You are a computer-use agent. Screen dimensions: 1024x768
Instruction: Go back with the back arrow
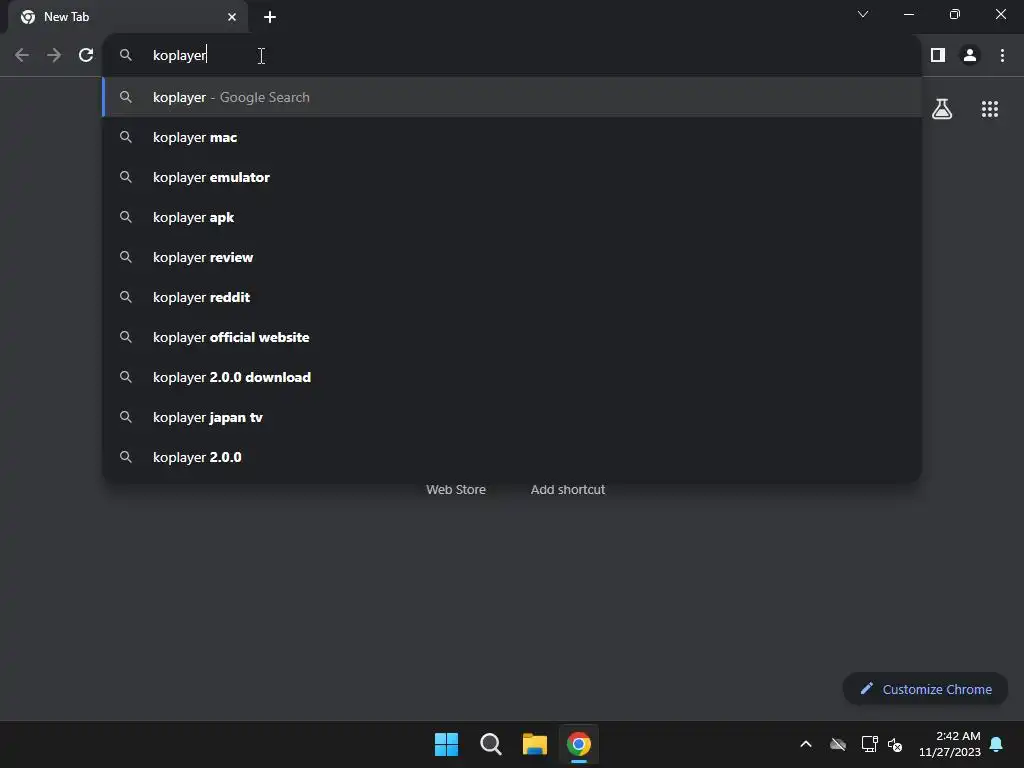tap(22, 56)
